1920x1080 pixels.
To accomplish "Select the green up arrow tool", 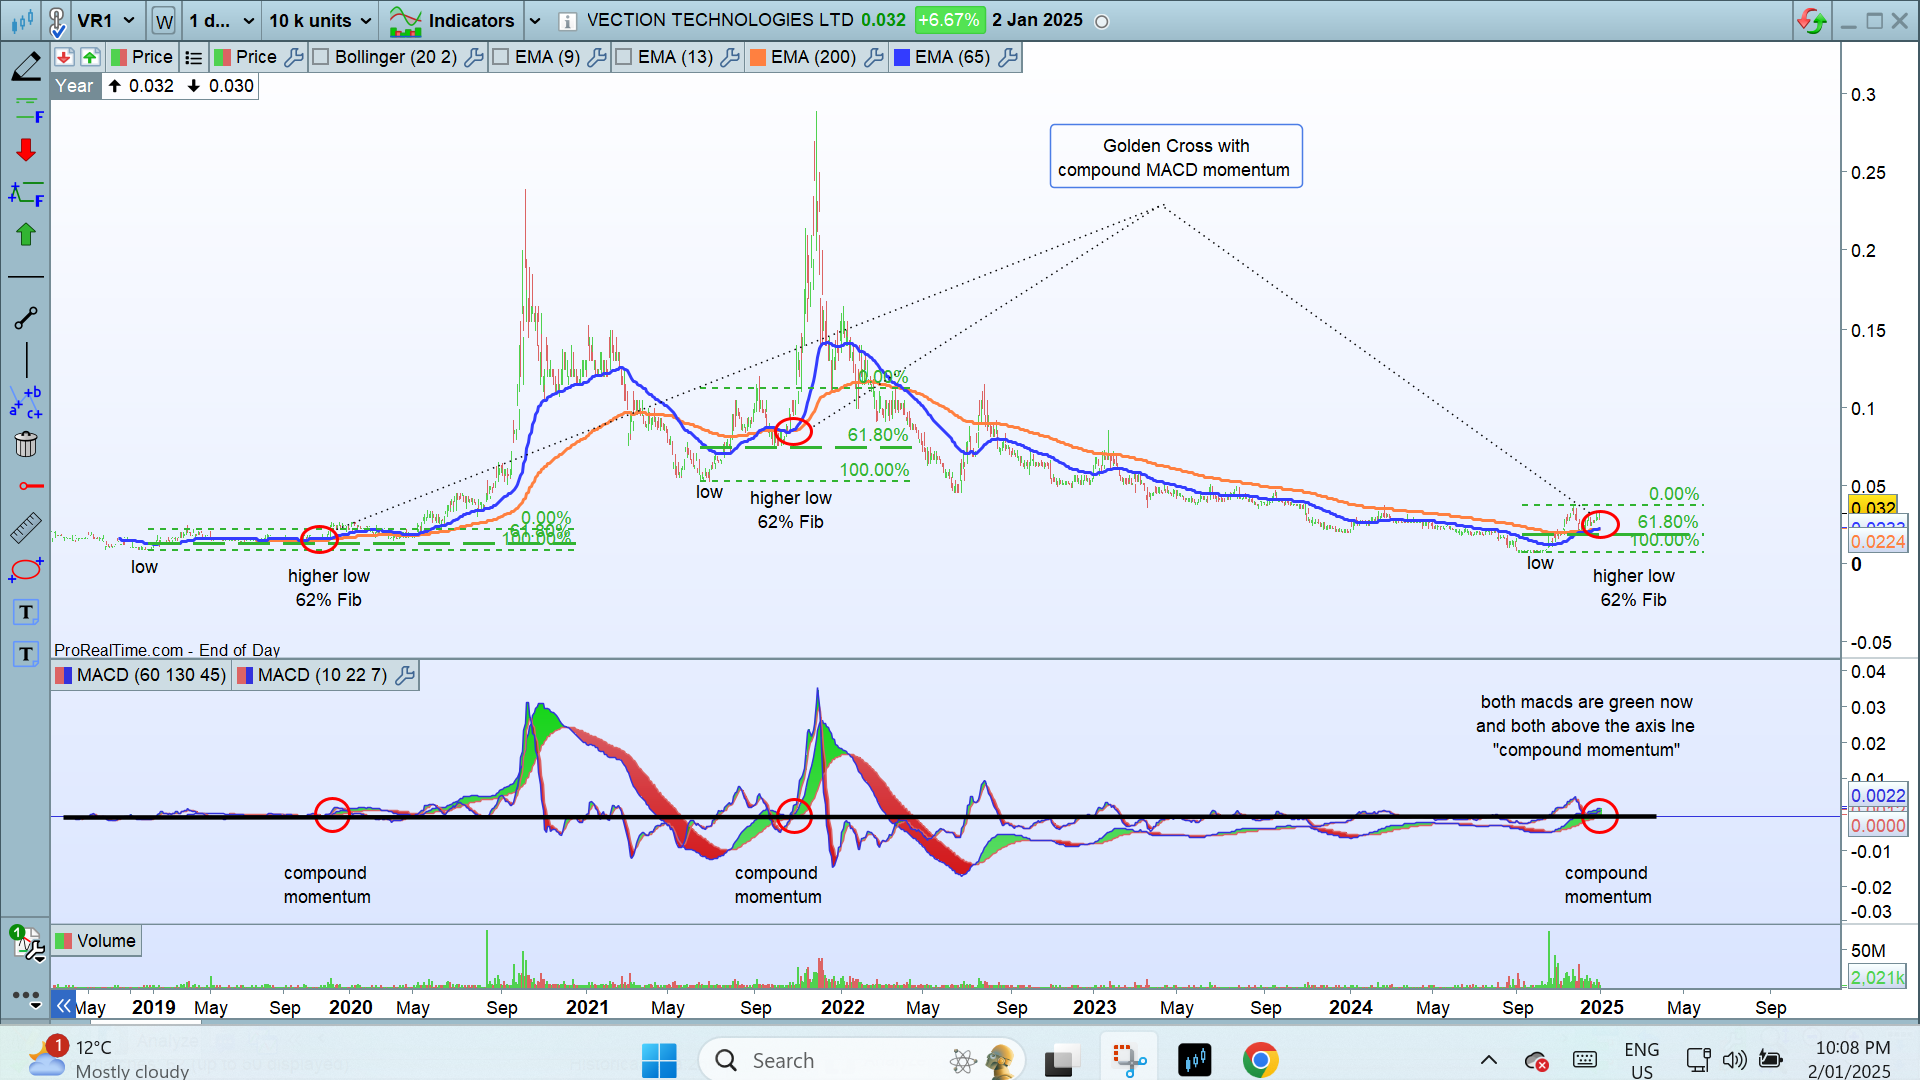I will click(26, 234).
